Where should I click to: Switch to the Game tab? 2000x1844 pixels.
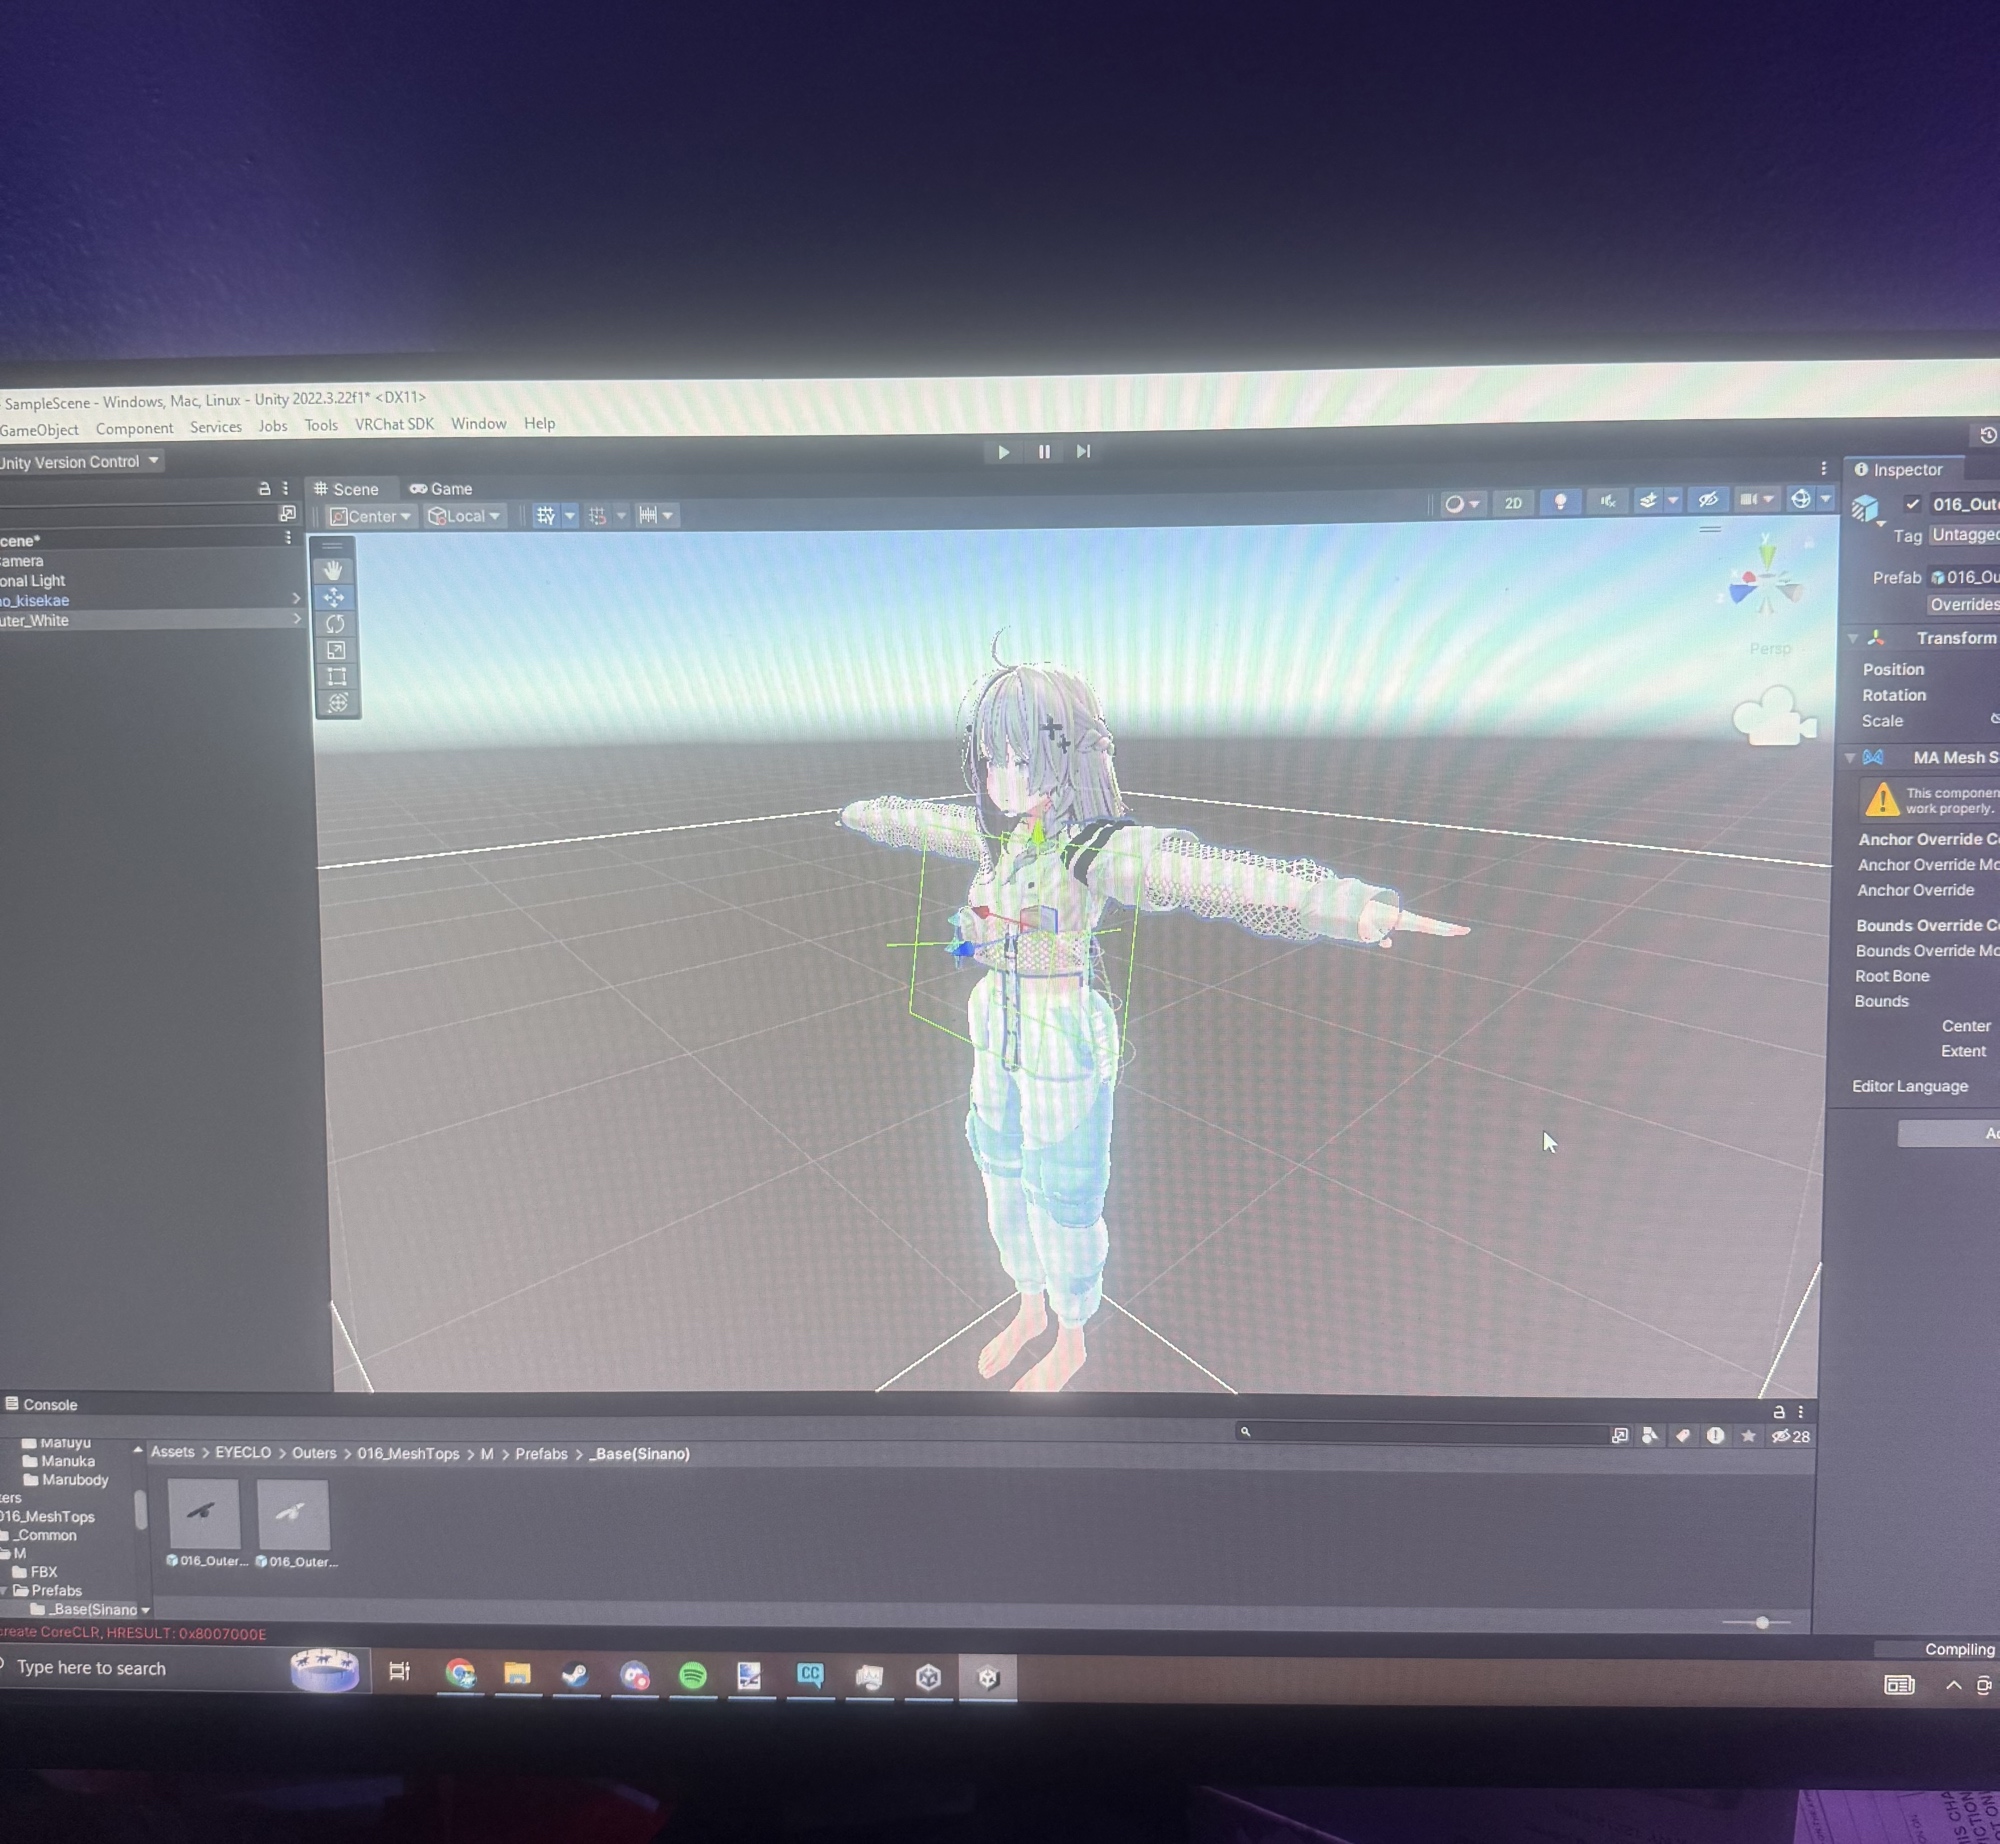click(441, 489)
